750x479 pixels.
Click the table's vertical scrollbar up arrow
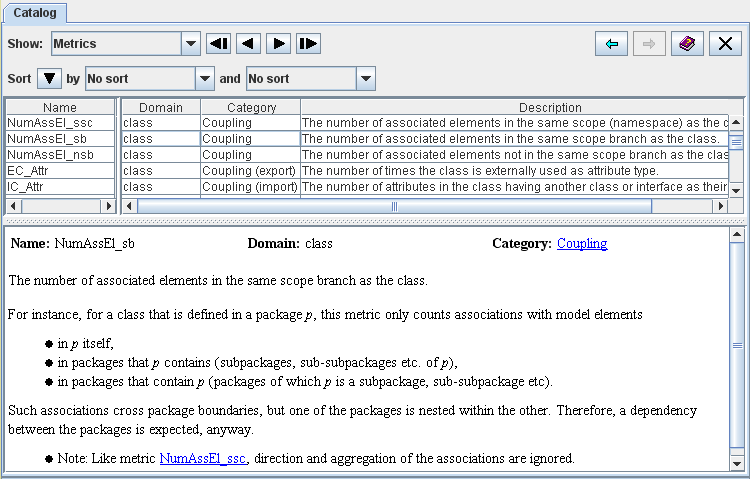pos(736,122)
